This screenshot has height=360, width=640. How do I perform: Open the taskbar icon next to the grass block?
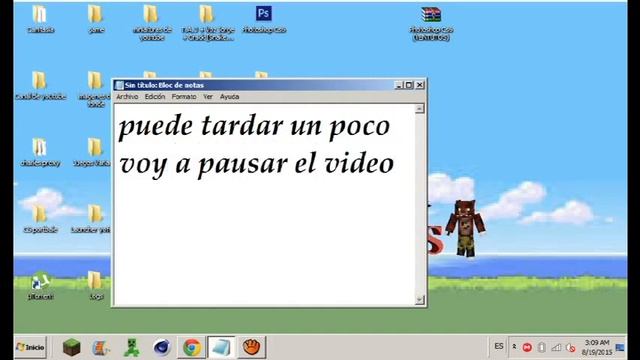(101, 347)
